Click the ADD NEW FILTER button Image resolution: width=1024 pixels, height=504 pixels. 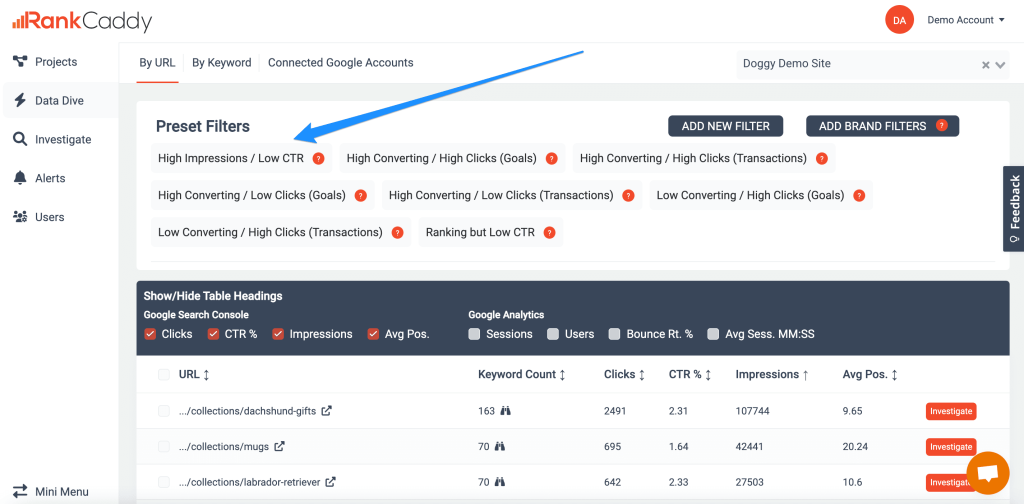click(x=726, y=126)
